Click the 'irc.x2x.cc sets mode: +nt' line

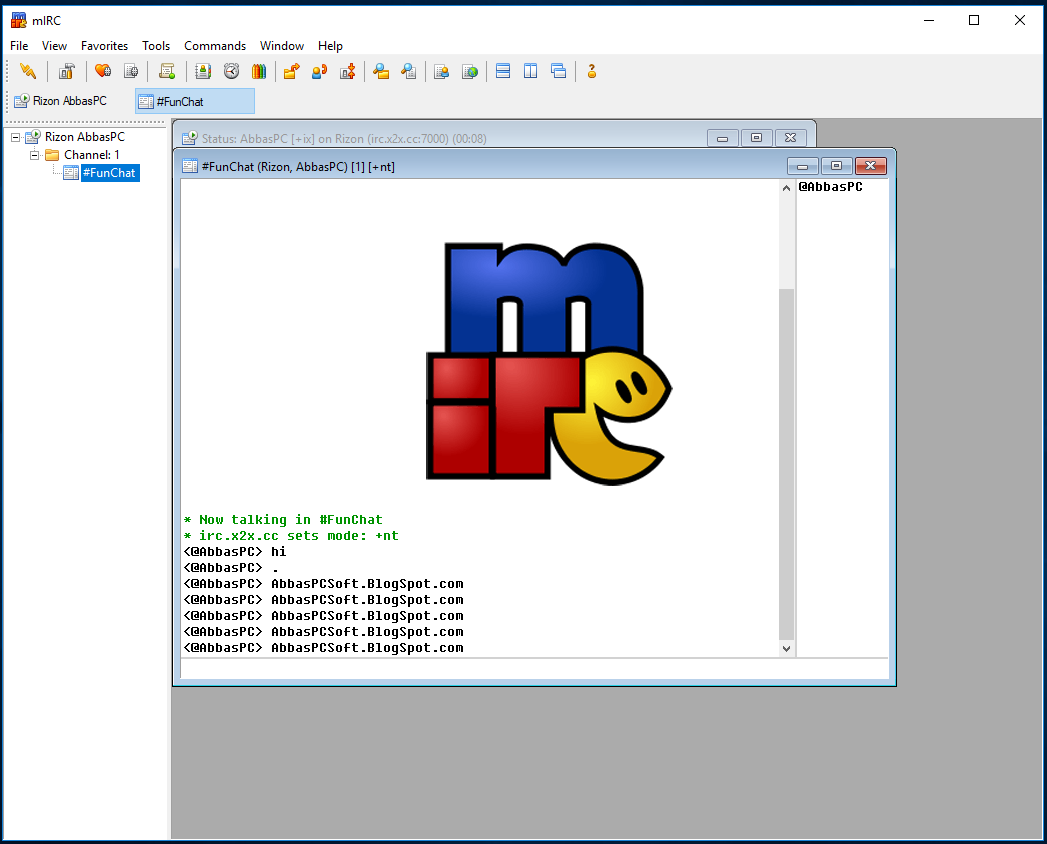tap(292, 536)
